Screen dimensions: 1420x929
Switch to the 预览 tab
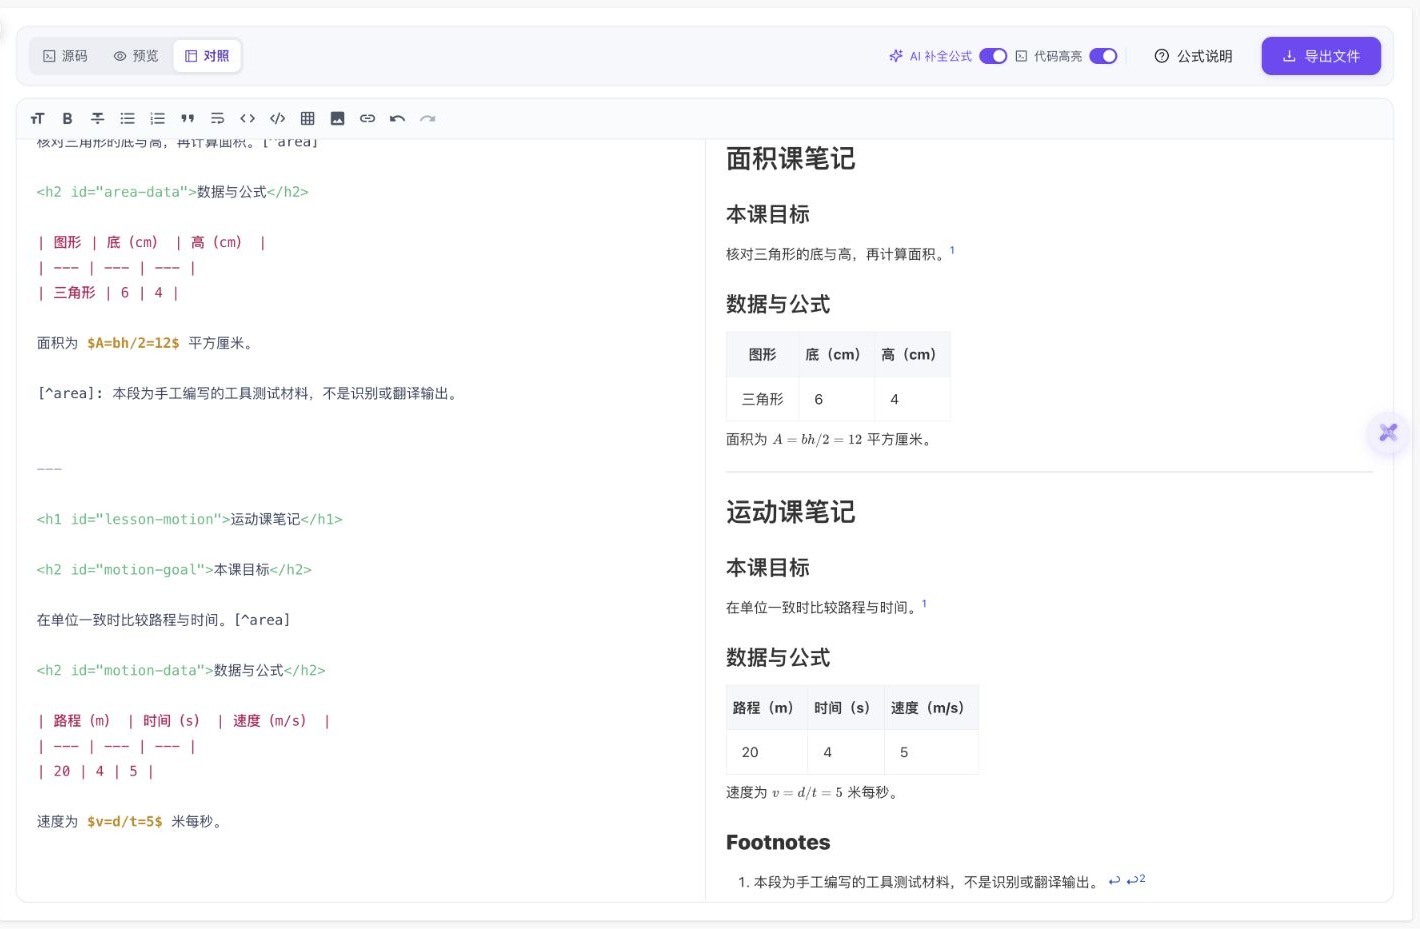[136, 56]
